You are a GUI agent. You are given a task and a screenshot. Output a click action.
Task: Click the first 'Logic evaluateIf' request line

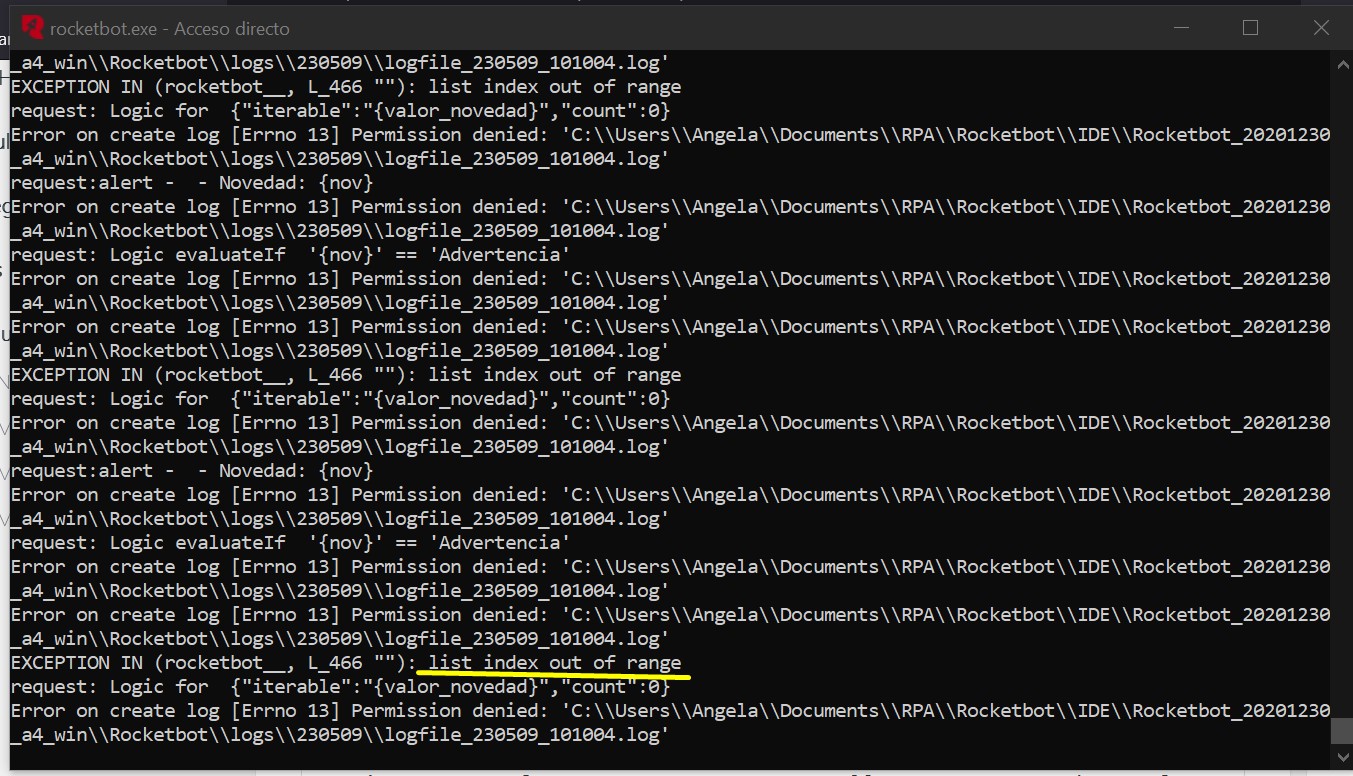coord(290,255)
